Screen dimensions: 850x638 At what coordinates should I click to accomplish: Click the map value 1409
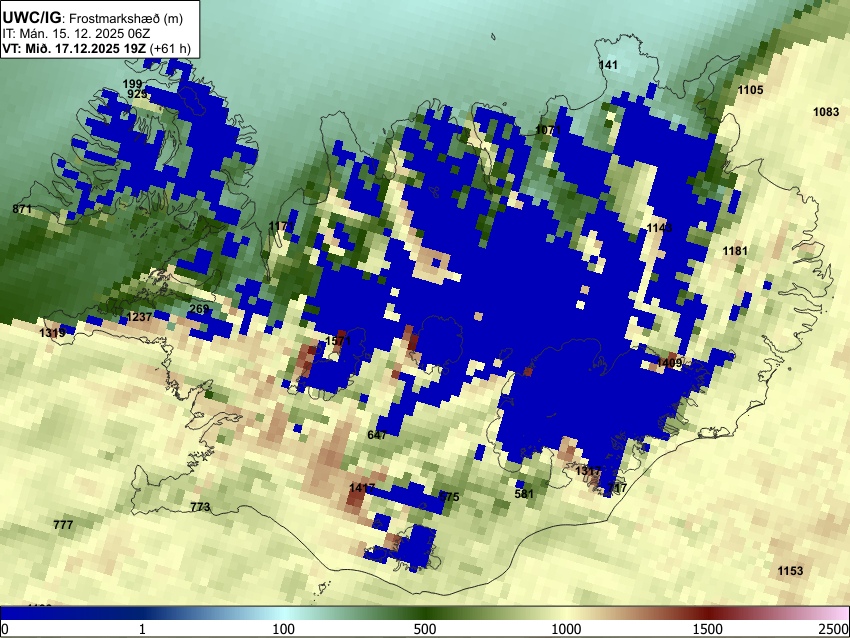click(x=669, y=363)
